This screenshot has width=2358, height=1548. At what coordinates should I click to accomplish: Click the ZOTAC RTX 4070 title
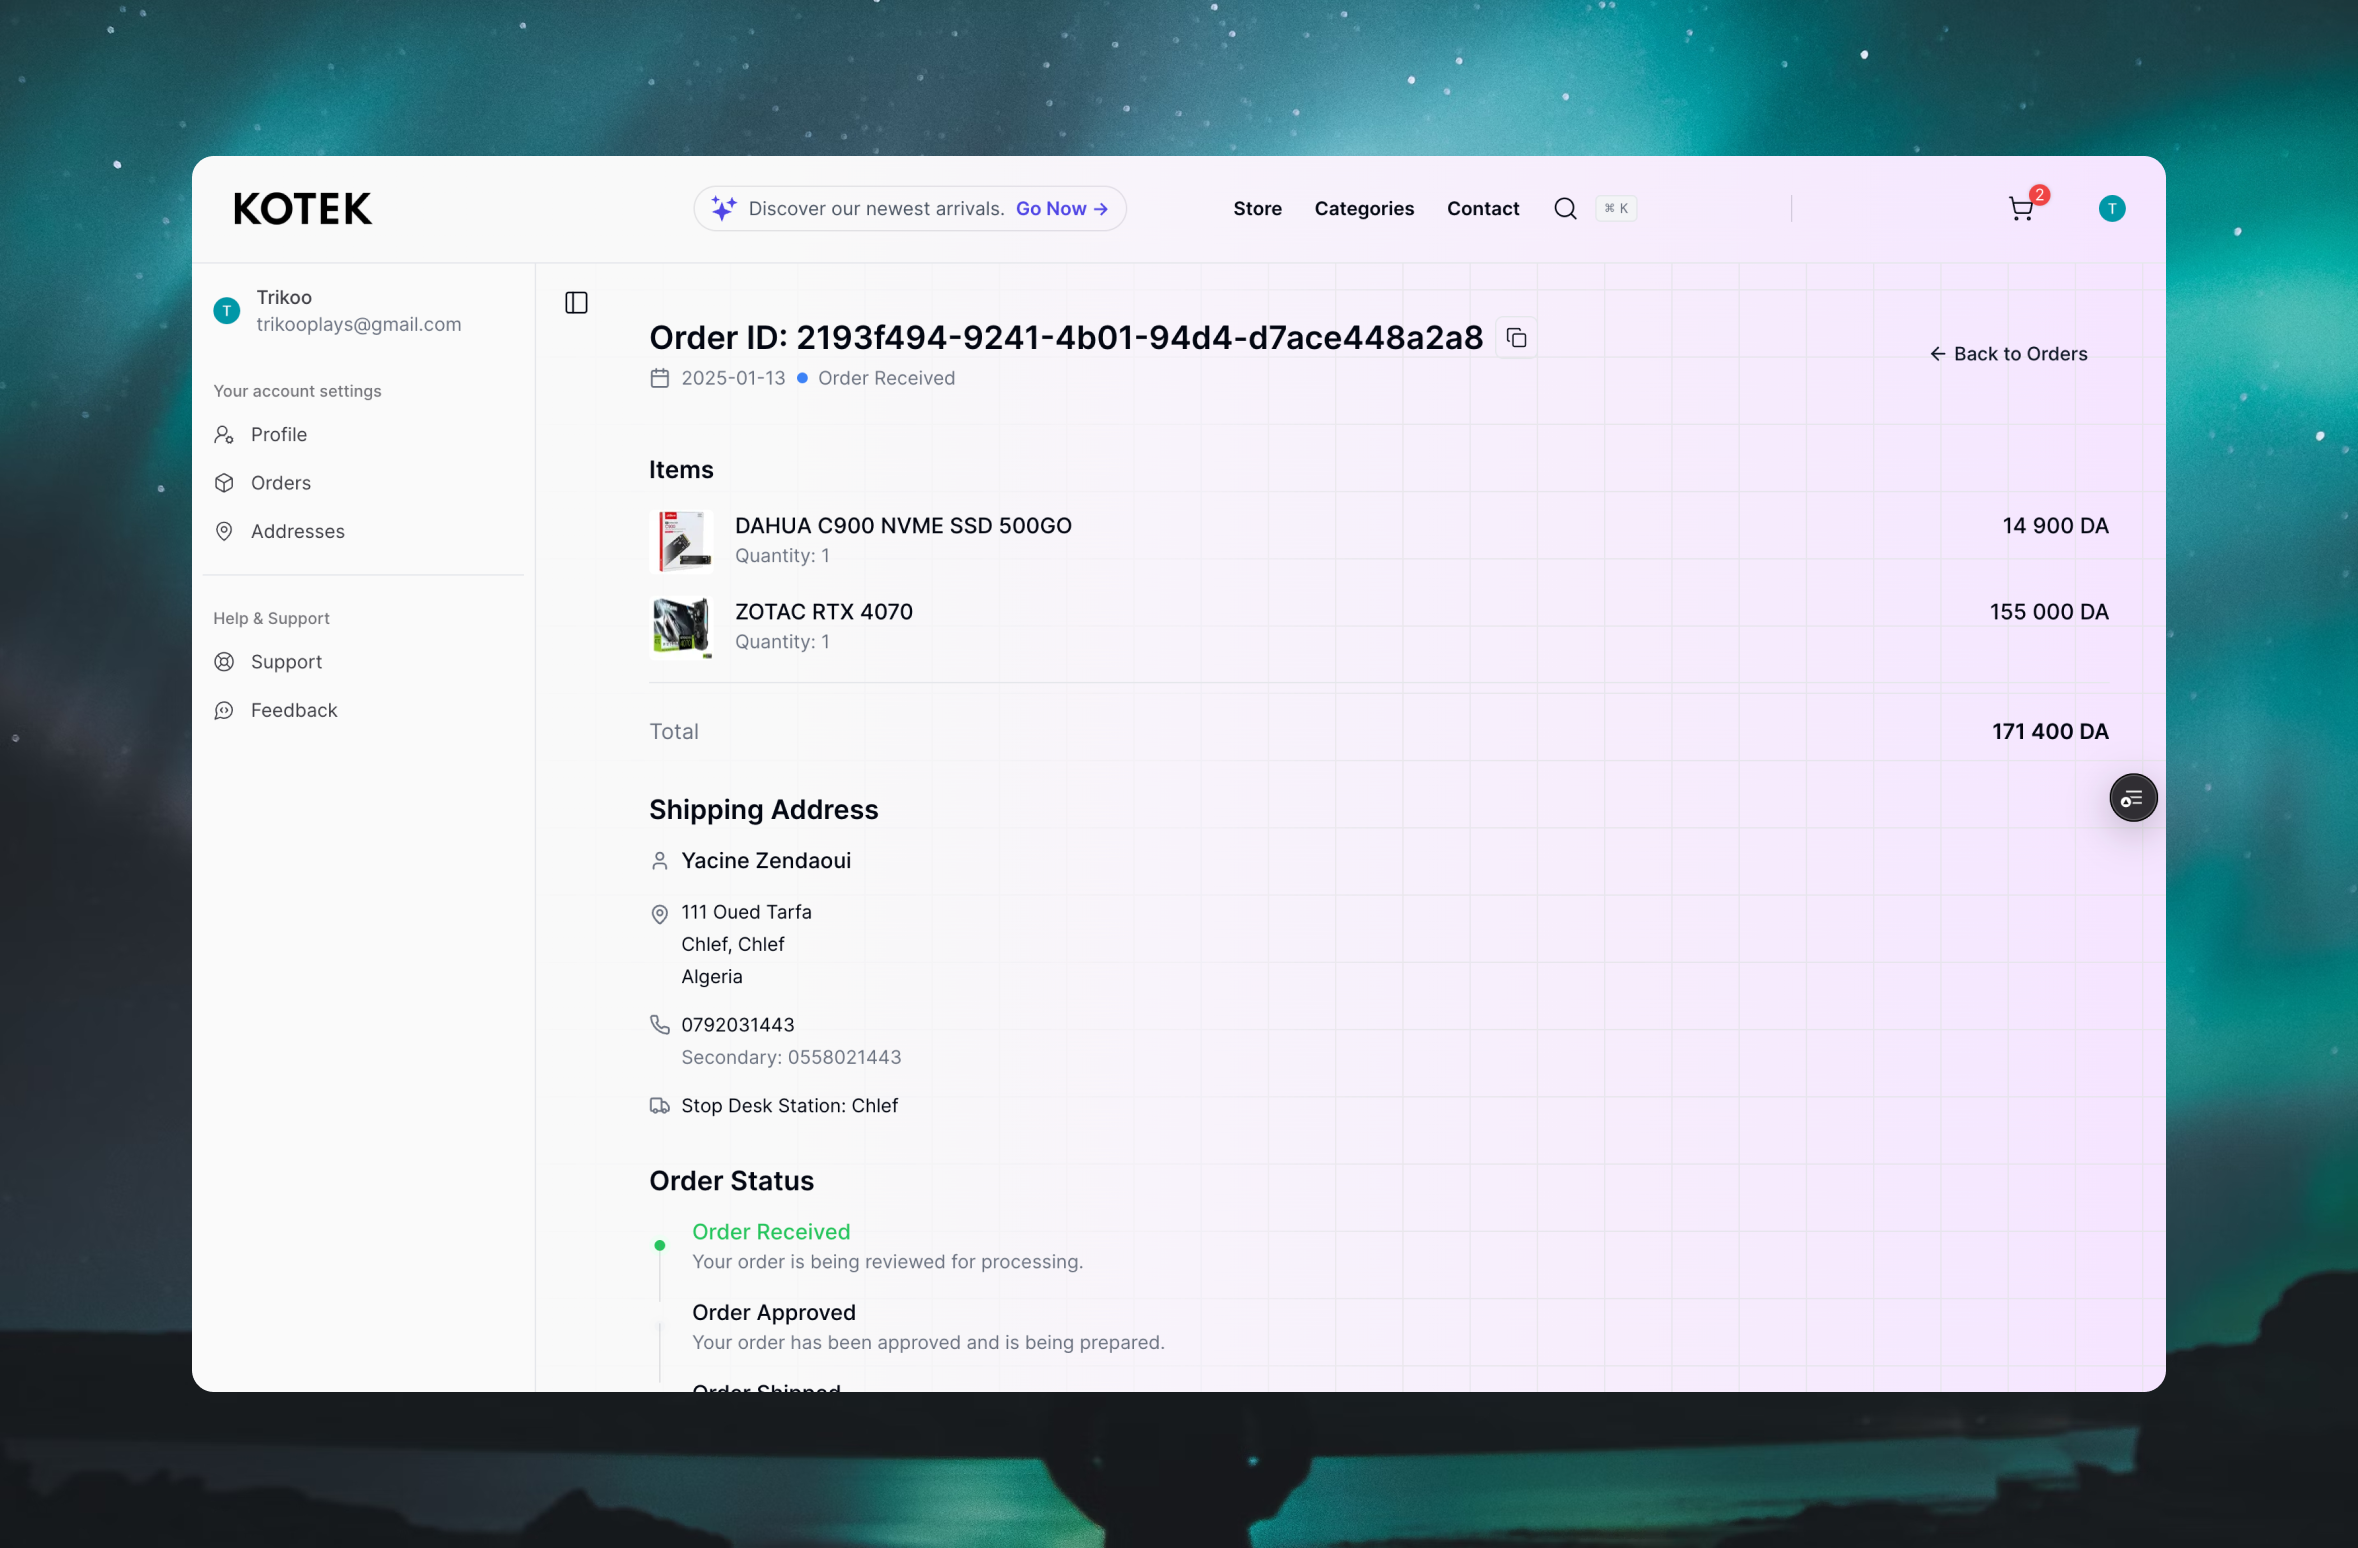(x=824, y=612)
